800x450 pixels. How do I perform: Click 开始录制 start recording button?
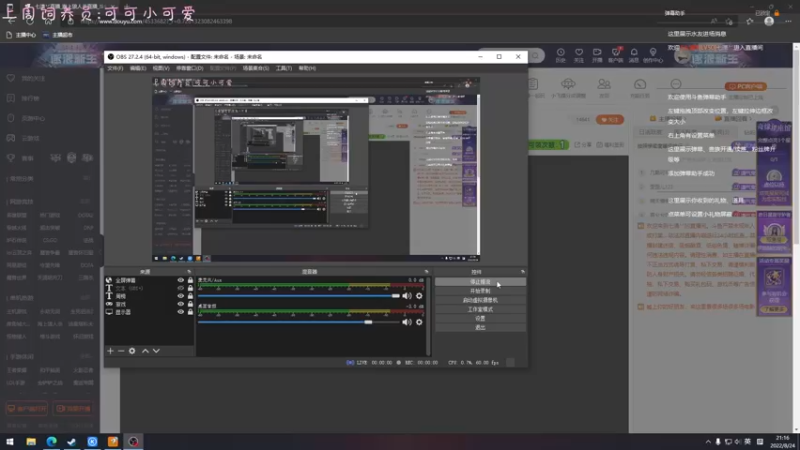(x=480, y=291)
